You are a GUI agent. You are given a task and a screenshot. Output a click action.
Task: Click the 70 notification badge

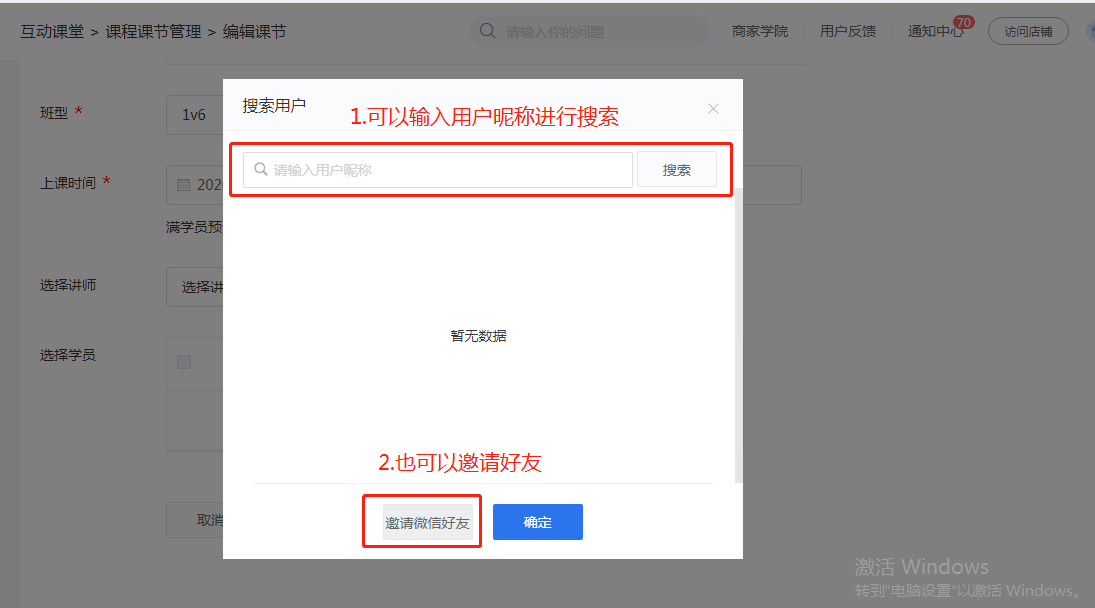(964, 22)
